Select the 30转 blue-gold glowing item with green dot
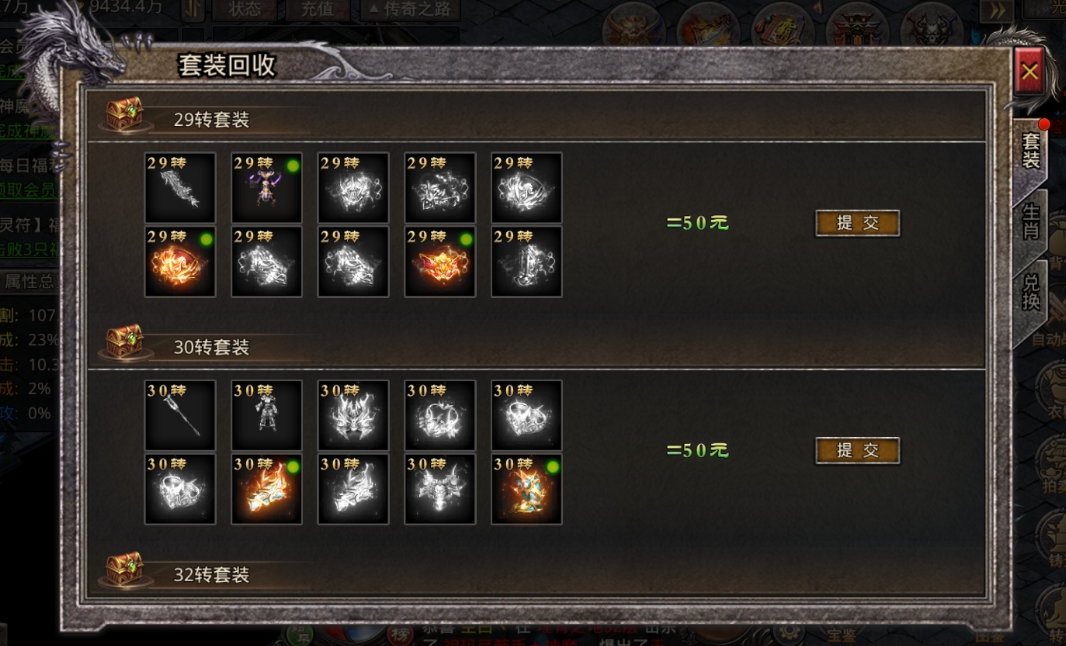This screenshot has height=646, width=1066. (x=527, y=490)
